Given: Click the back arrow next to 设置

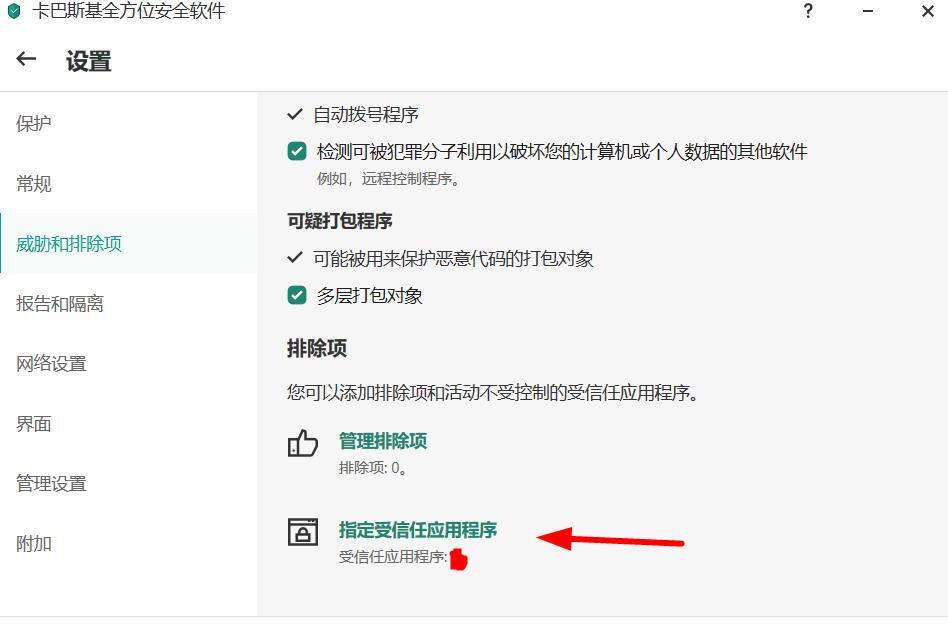Looking at the screenshot, I should pos(26,59).
